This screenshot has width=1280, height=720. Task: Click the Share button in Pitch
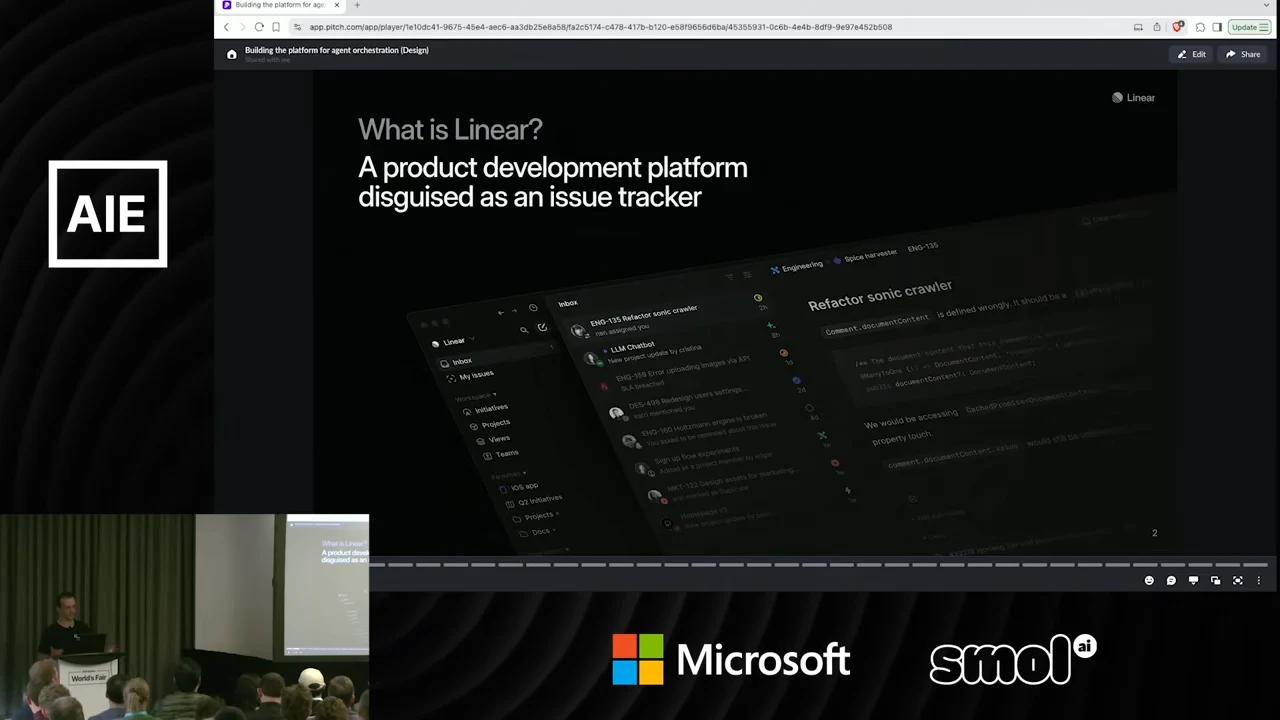pos(1243,54)
